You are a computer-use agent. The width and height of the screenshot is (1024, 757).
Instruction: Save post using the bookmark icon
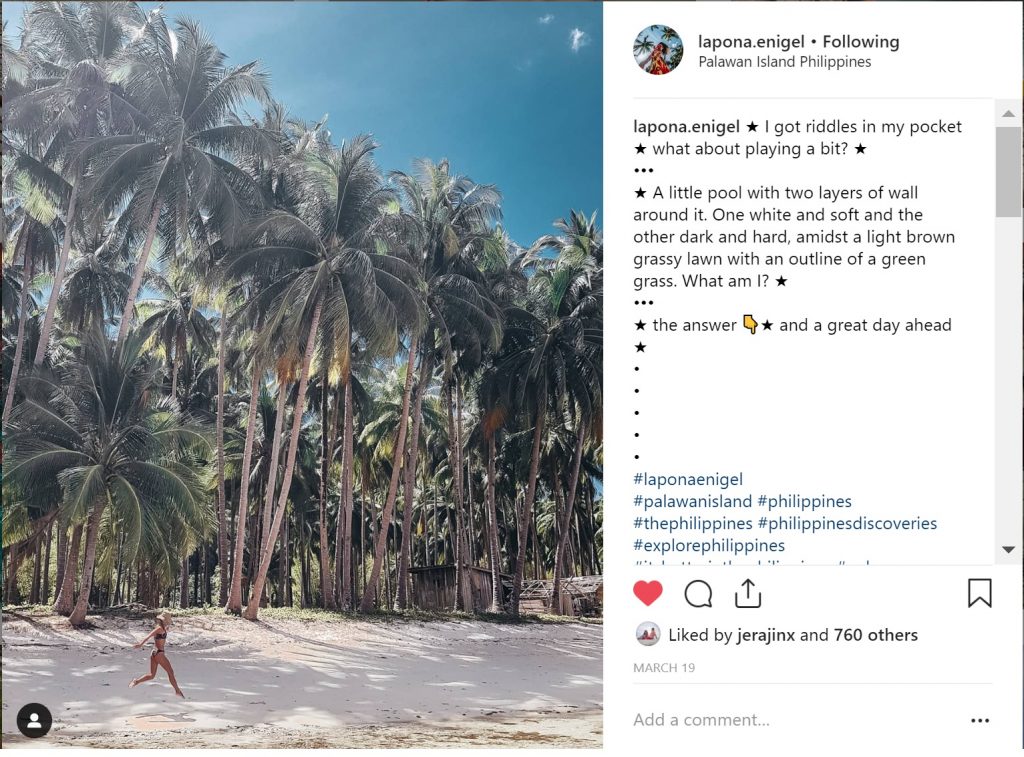tap(979, 593)
